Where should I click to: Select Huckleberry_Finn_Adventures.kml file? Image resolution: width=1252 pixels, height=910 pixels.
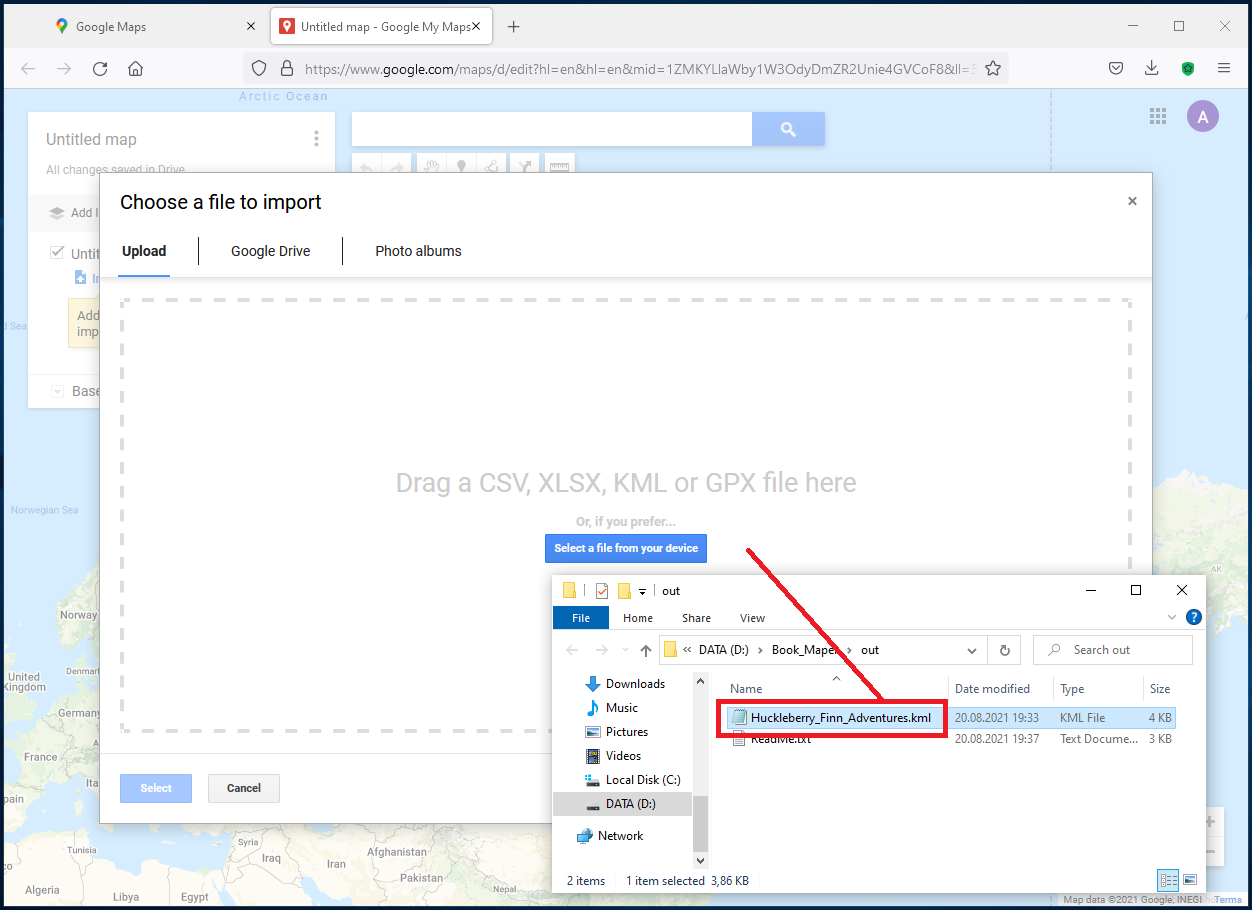pos(841,717)
